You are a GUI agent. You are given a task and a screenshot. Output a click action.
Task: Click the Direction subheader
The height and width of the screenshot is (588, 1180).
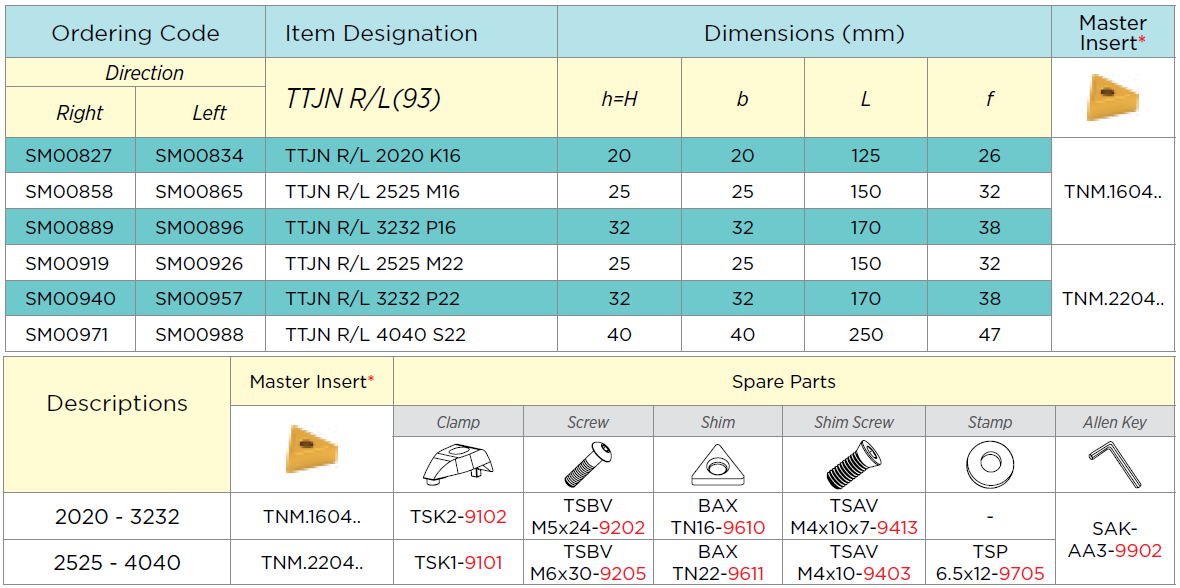pyautogui.click(x=144, y=73)
